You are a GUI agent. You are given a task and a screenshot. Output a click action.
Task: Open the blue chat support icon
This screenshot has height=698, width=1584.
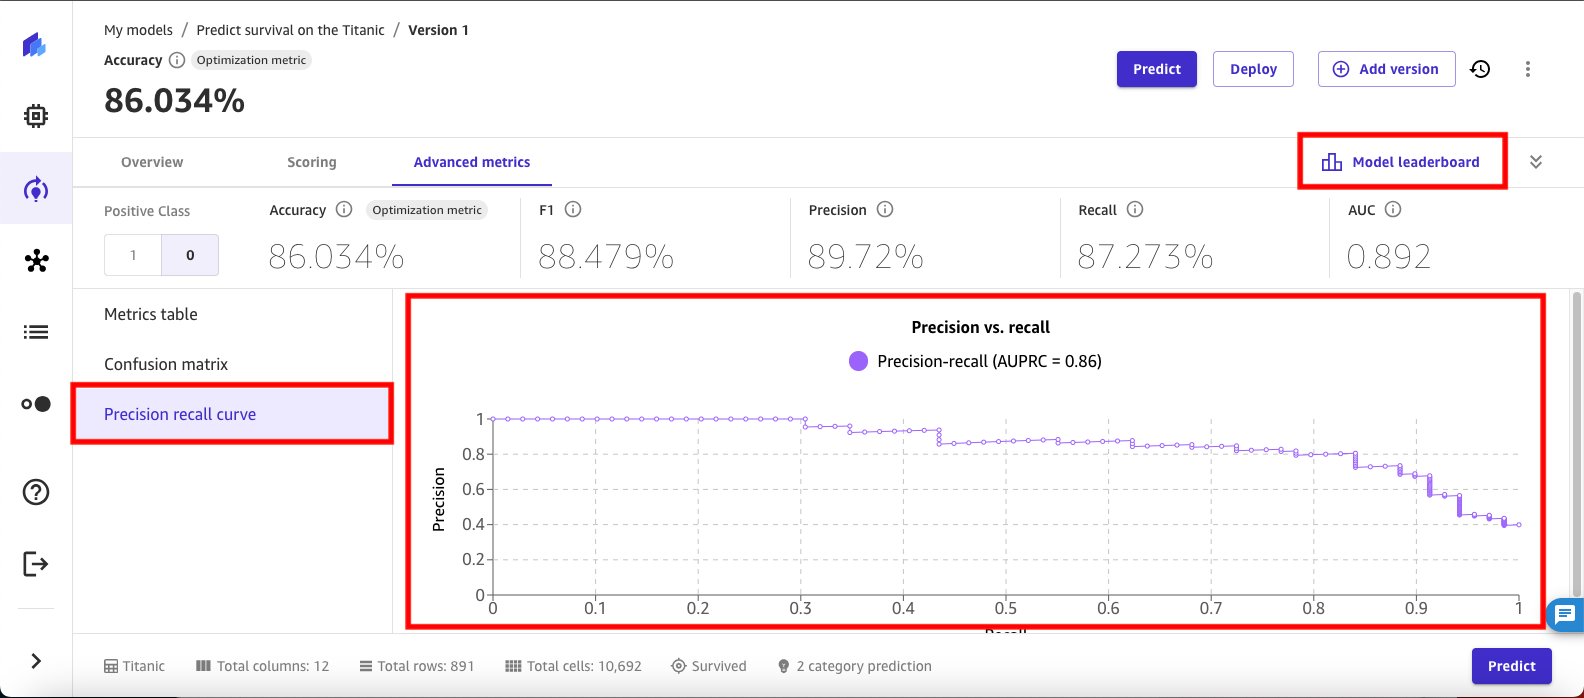(x=1565, y=614)
